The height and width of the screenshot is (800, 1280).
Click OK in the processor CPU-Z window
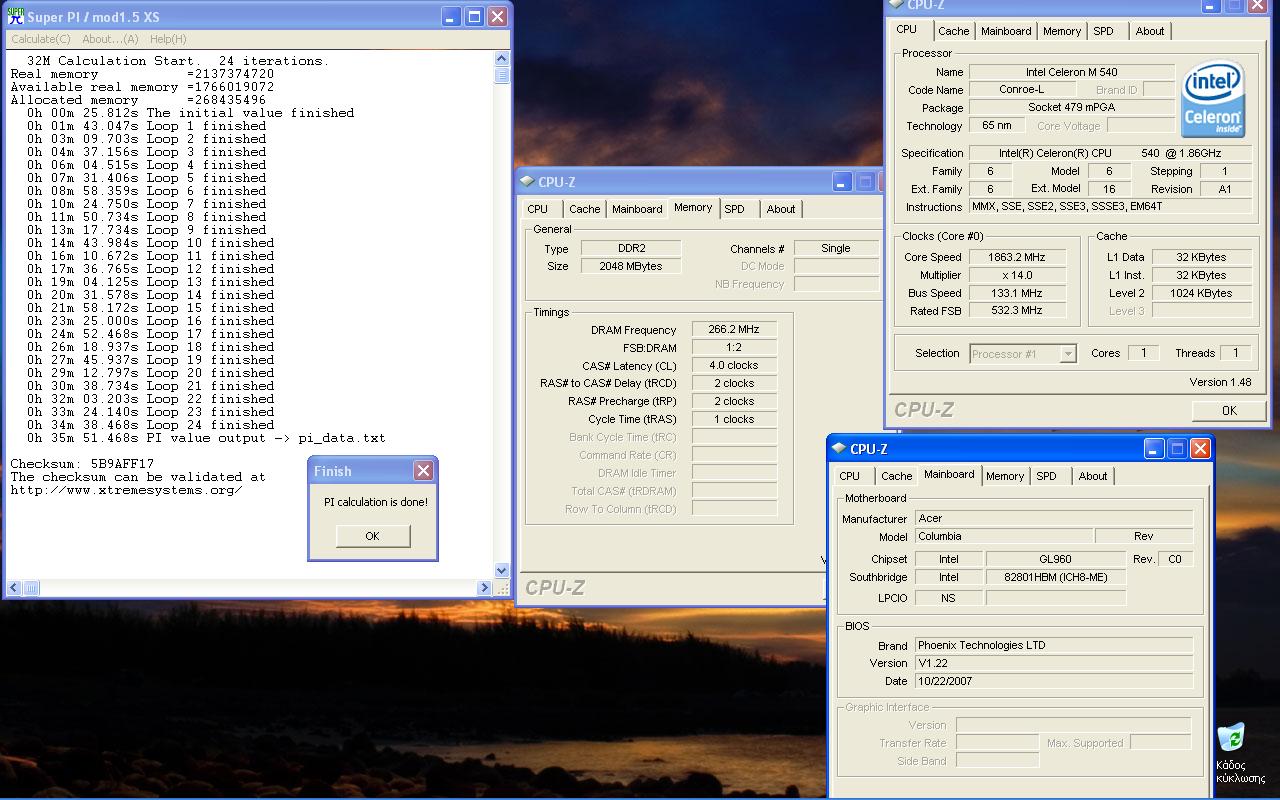[x=1229, y=410]
